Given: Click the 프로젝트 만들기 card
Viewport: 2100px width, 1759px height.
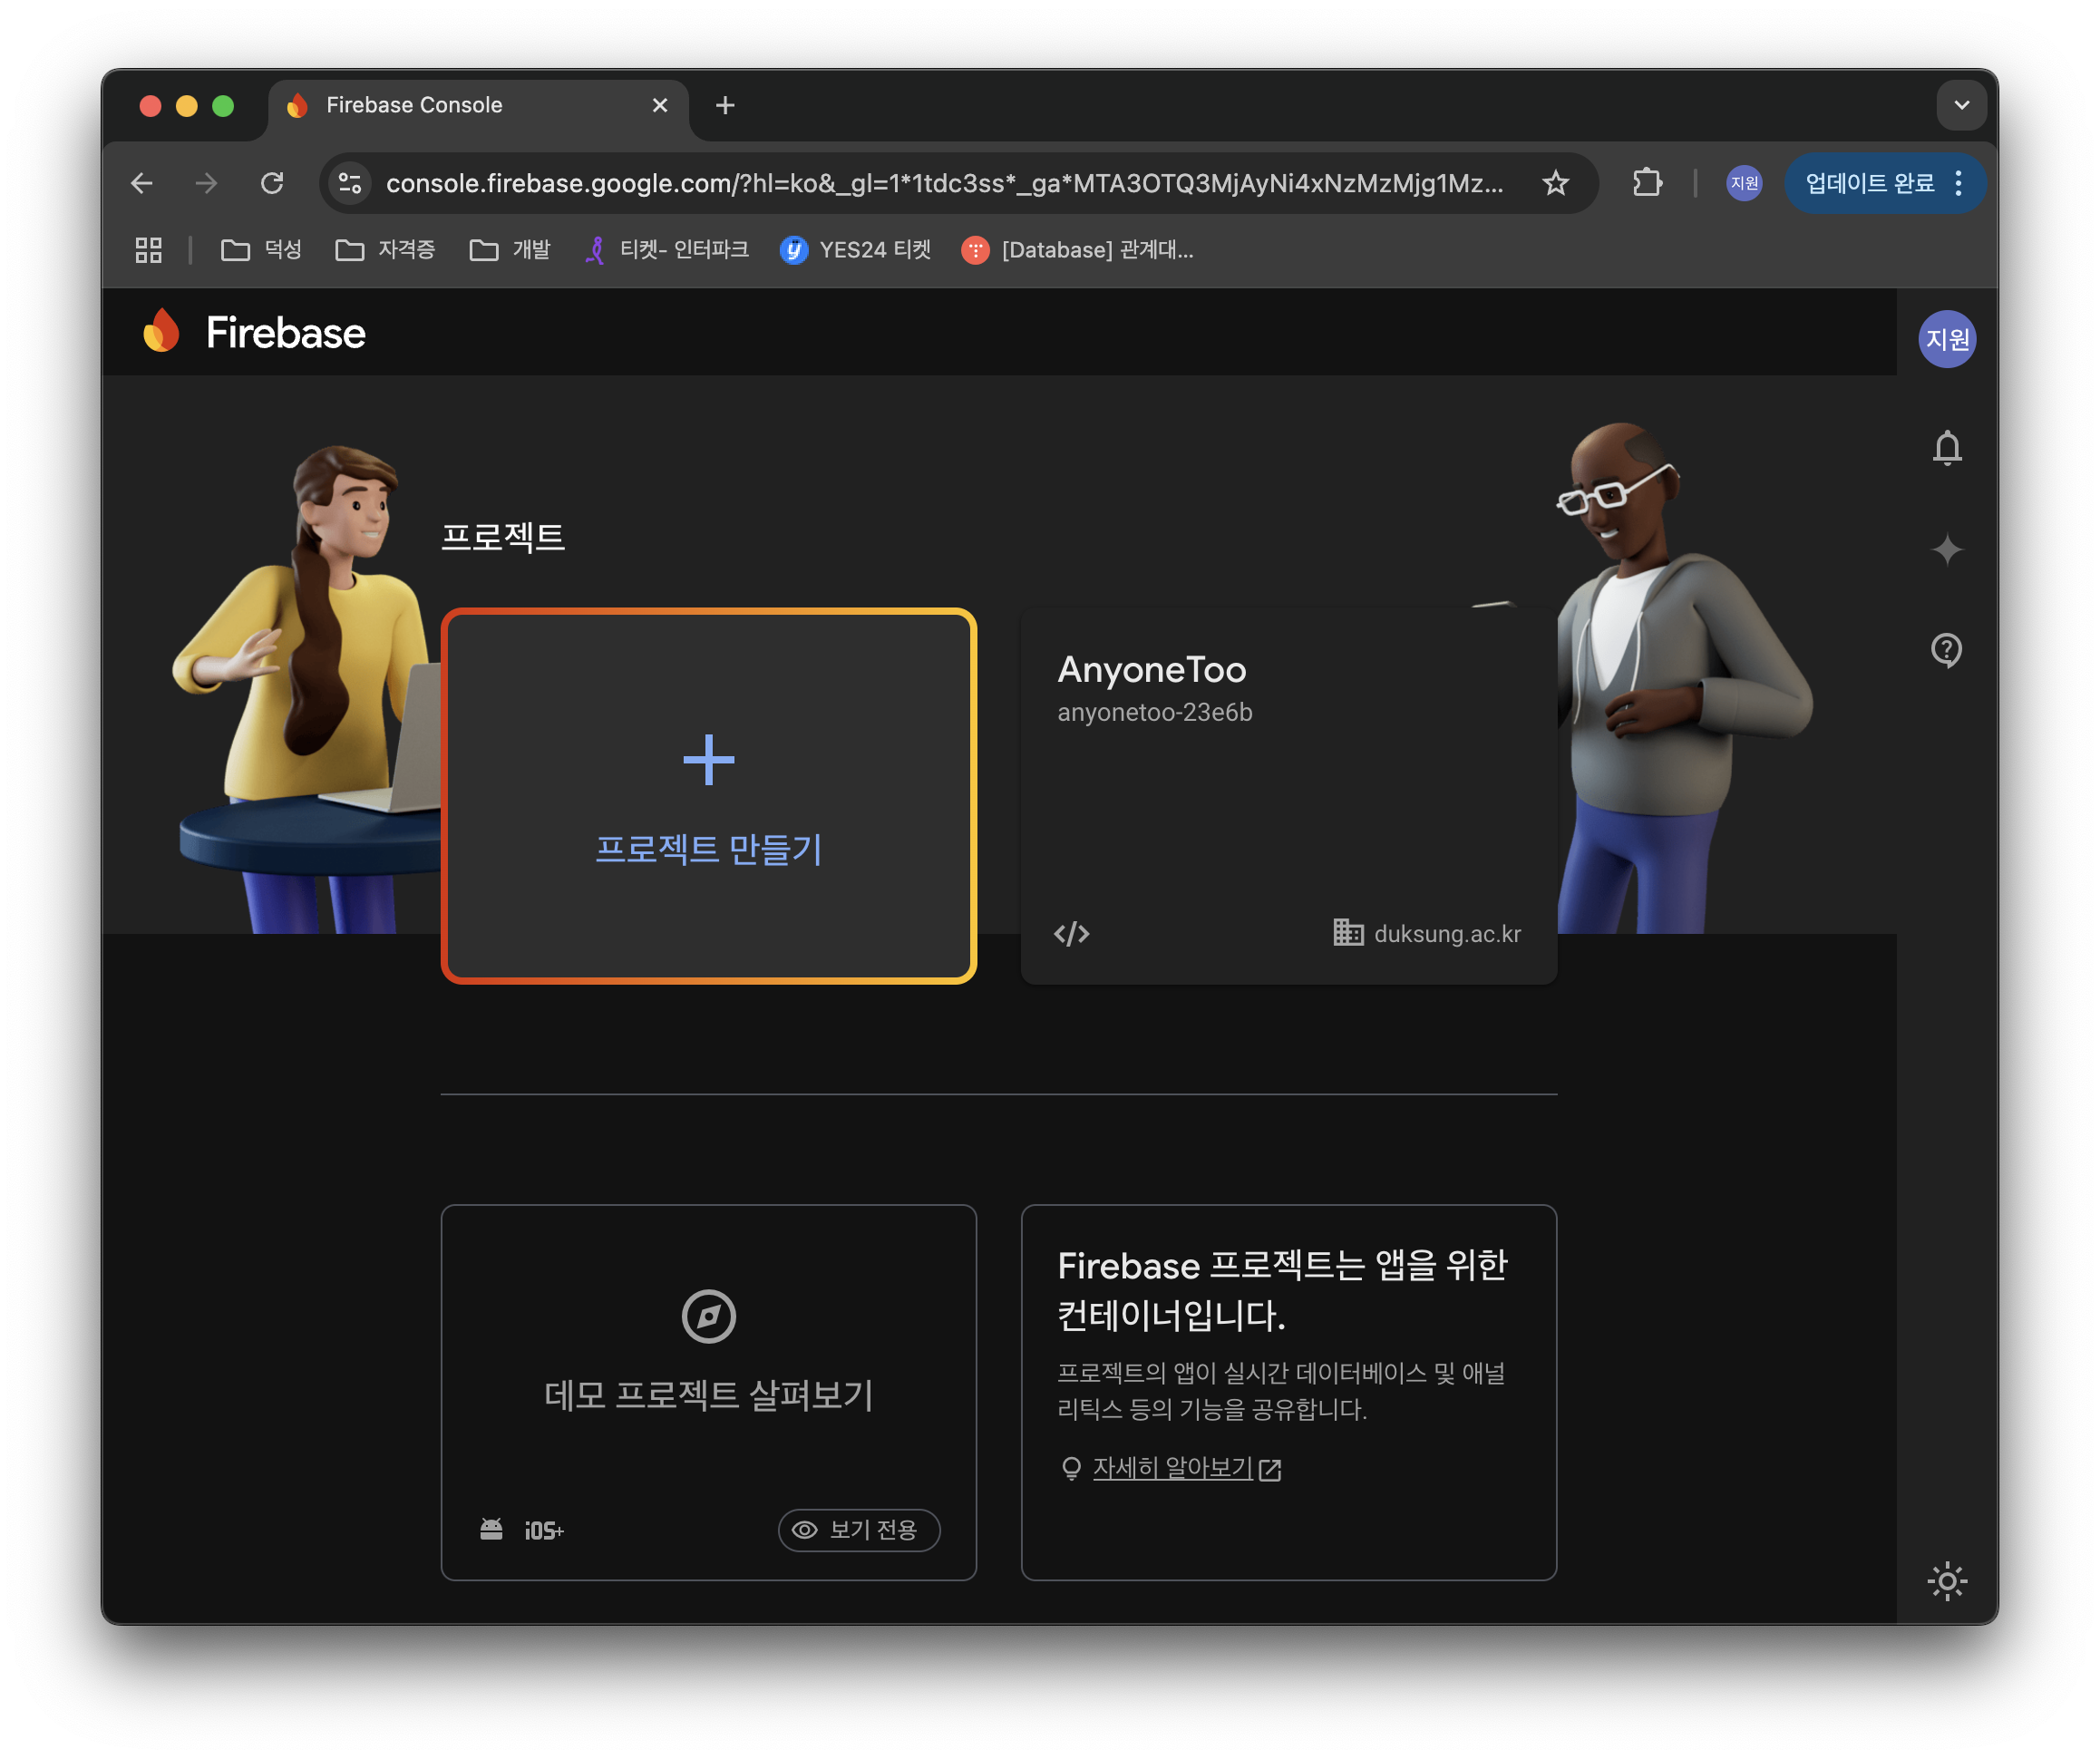Looking at the screenshot, I should [708, 796].
